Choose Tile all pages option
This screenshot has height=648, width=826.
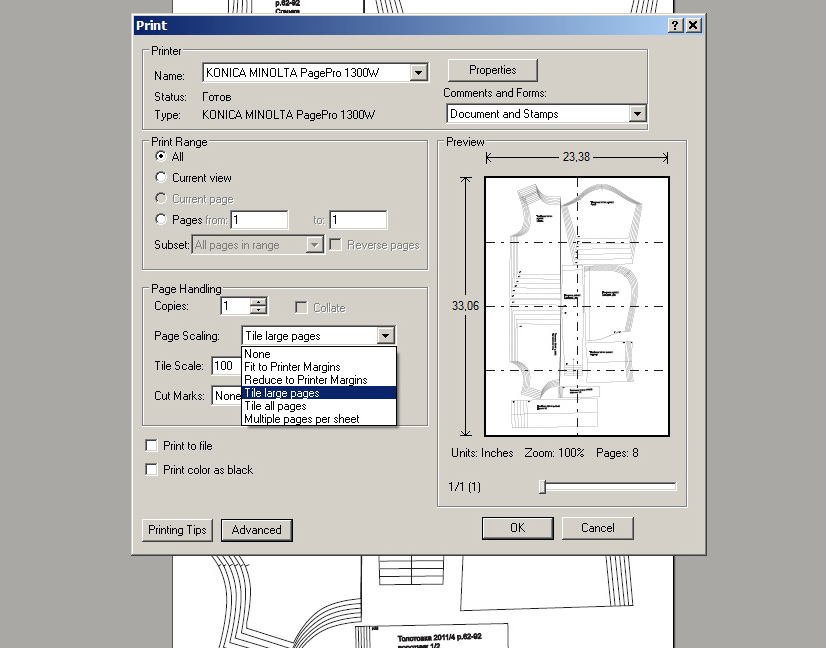click(319, 406)
